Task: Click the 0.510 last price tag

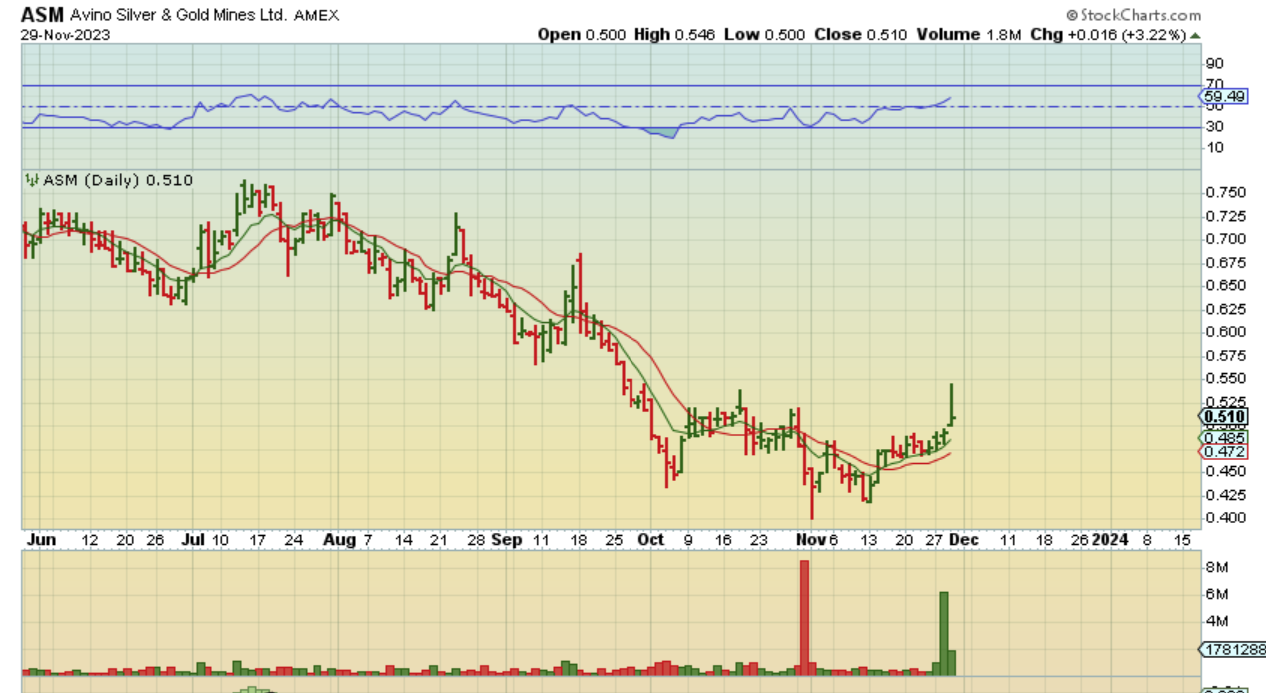Action: tap(1223, 416)
